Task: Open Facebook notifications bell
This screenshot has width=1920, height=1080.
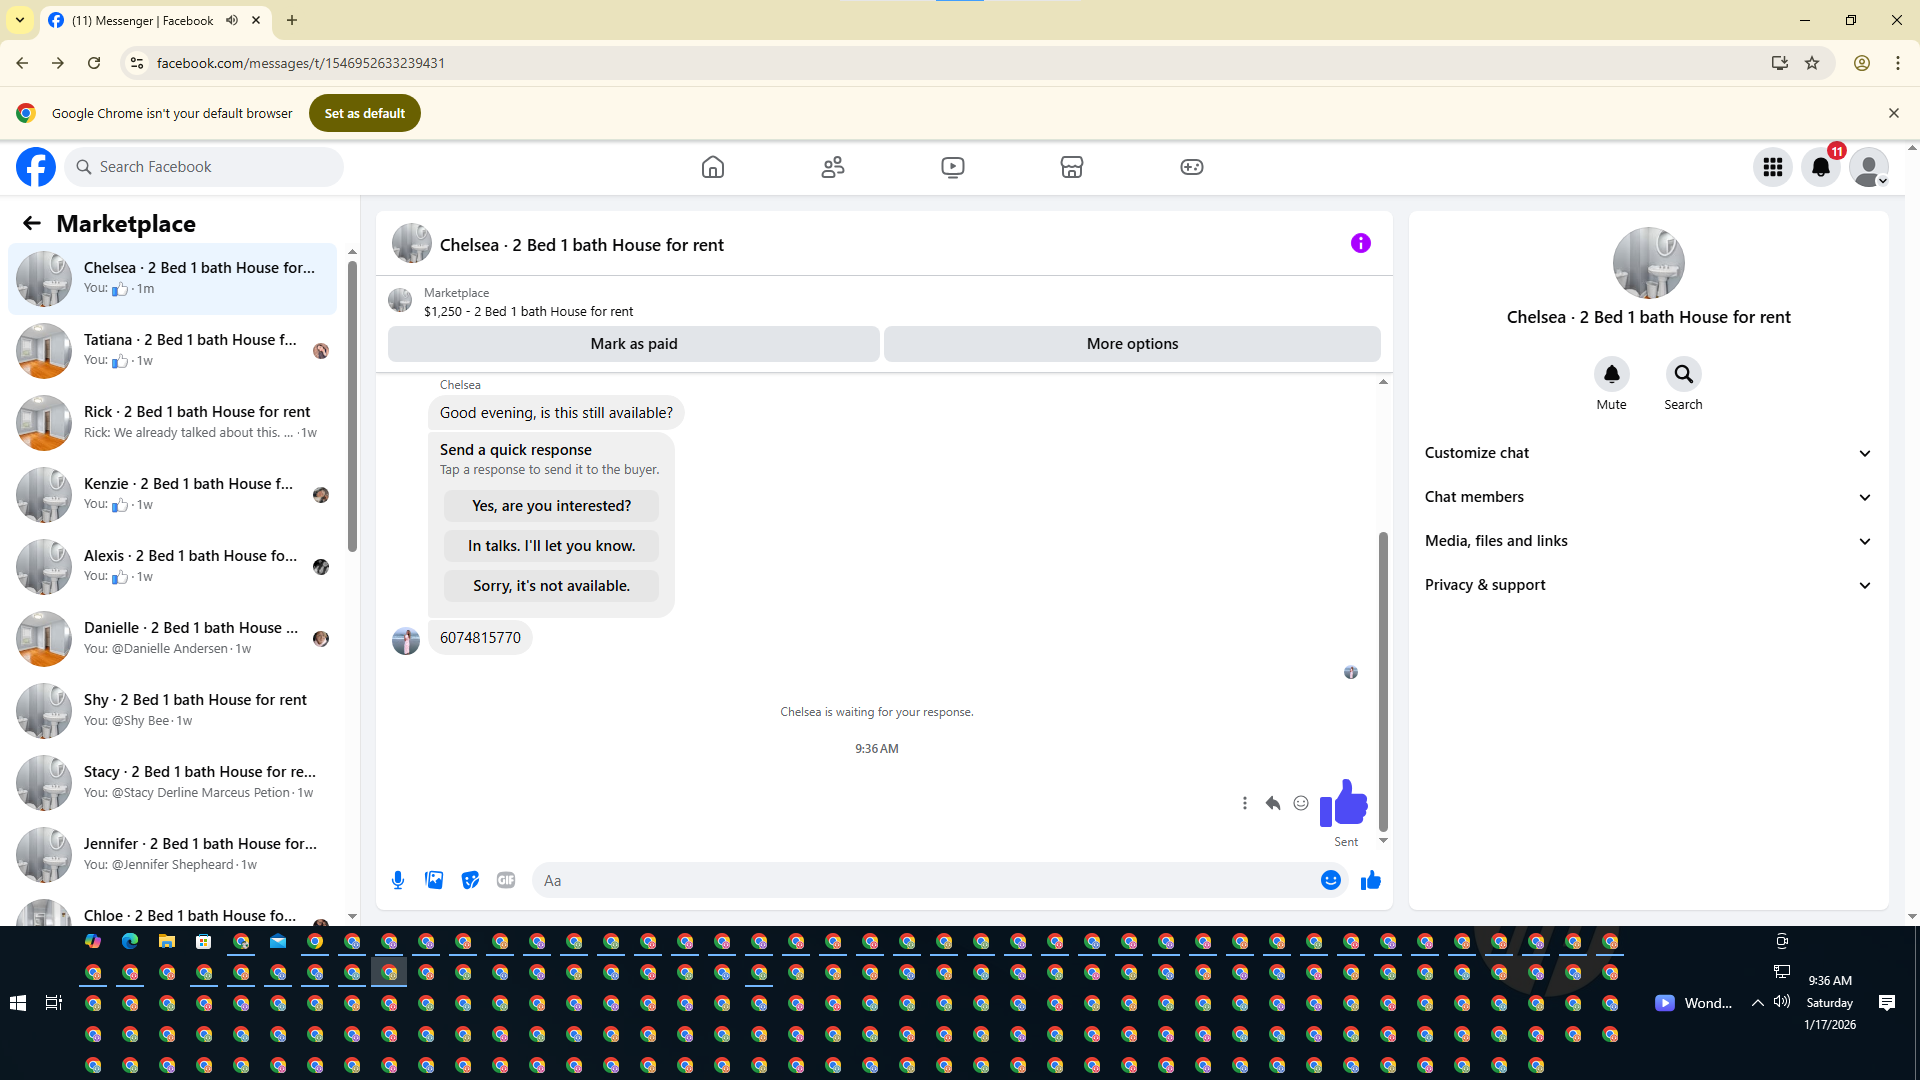Action: click(x=1821, y=167)
